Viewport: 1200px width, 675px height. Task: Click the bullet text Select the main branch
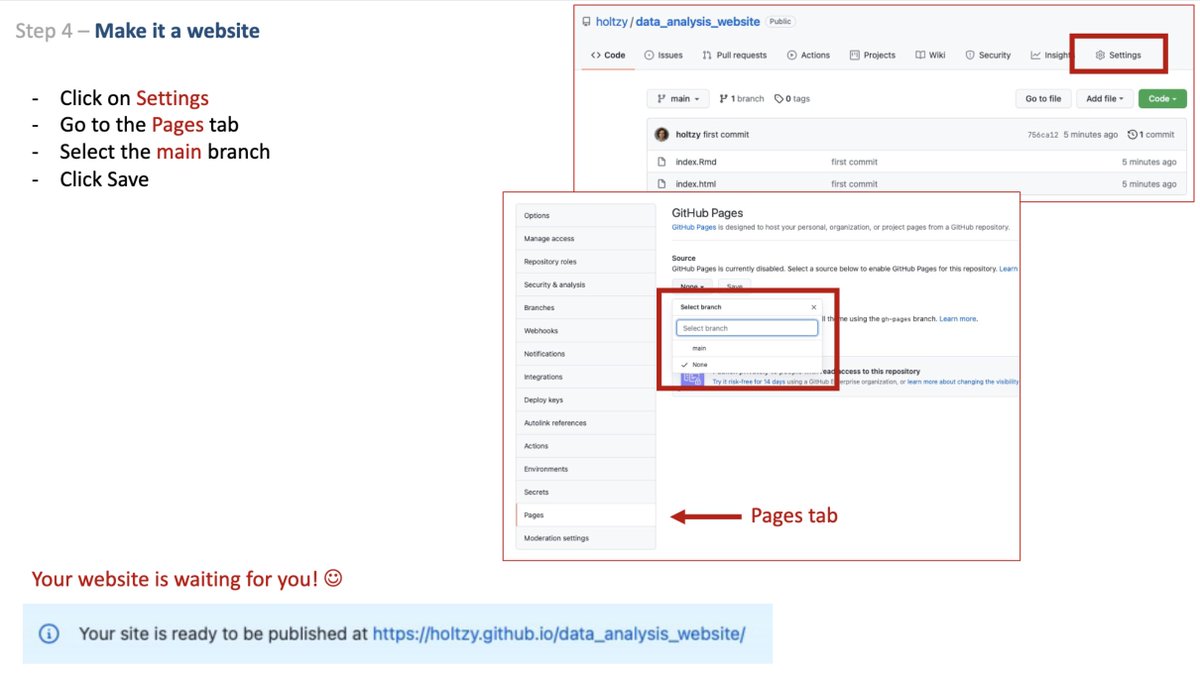(x=165, y=152)
